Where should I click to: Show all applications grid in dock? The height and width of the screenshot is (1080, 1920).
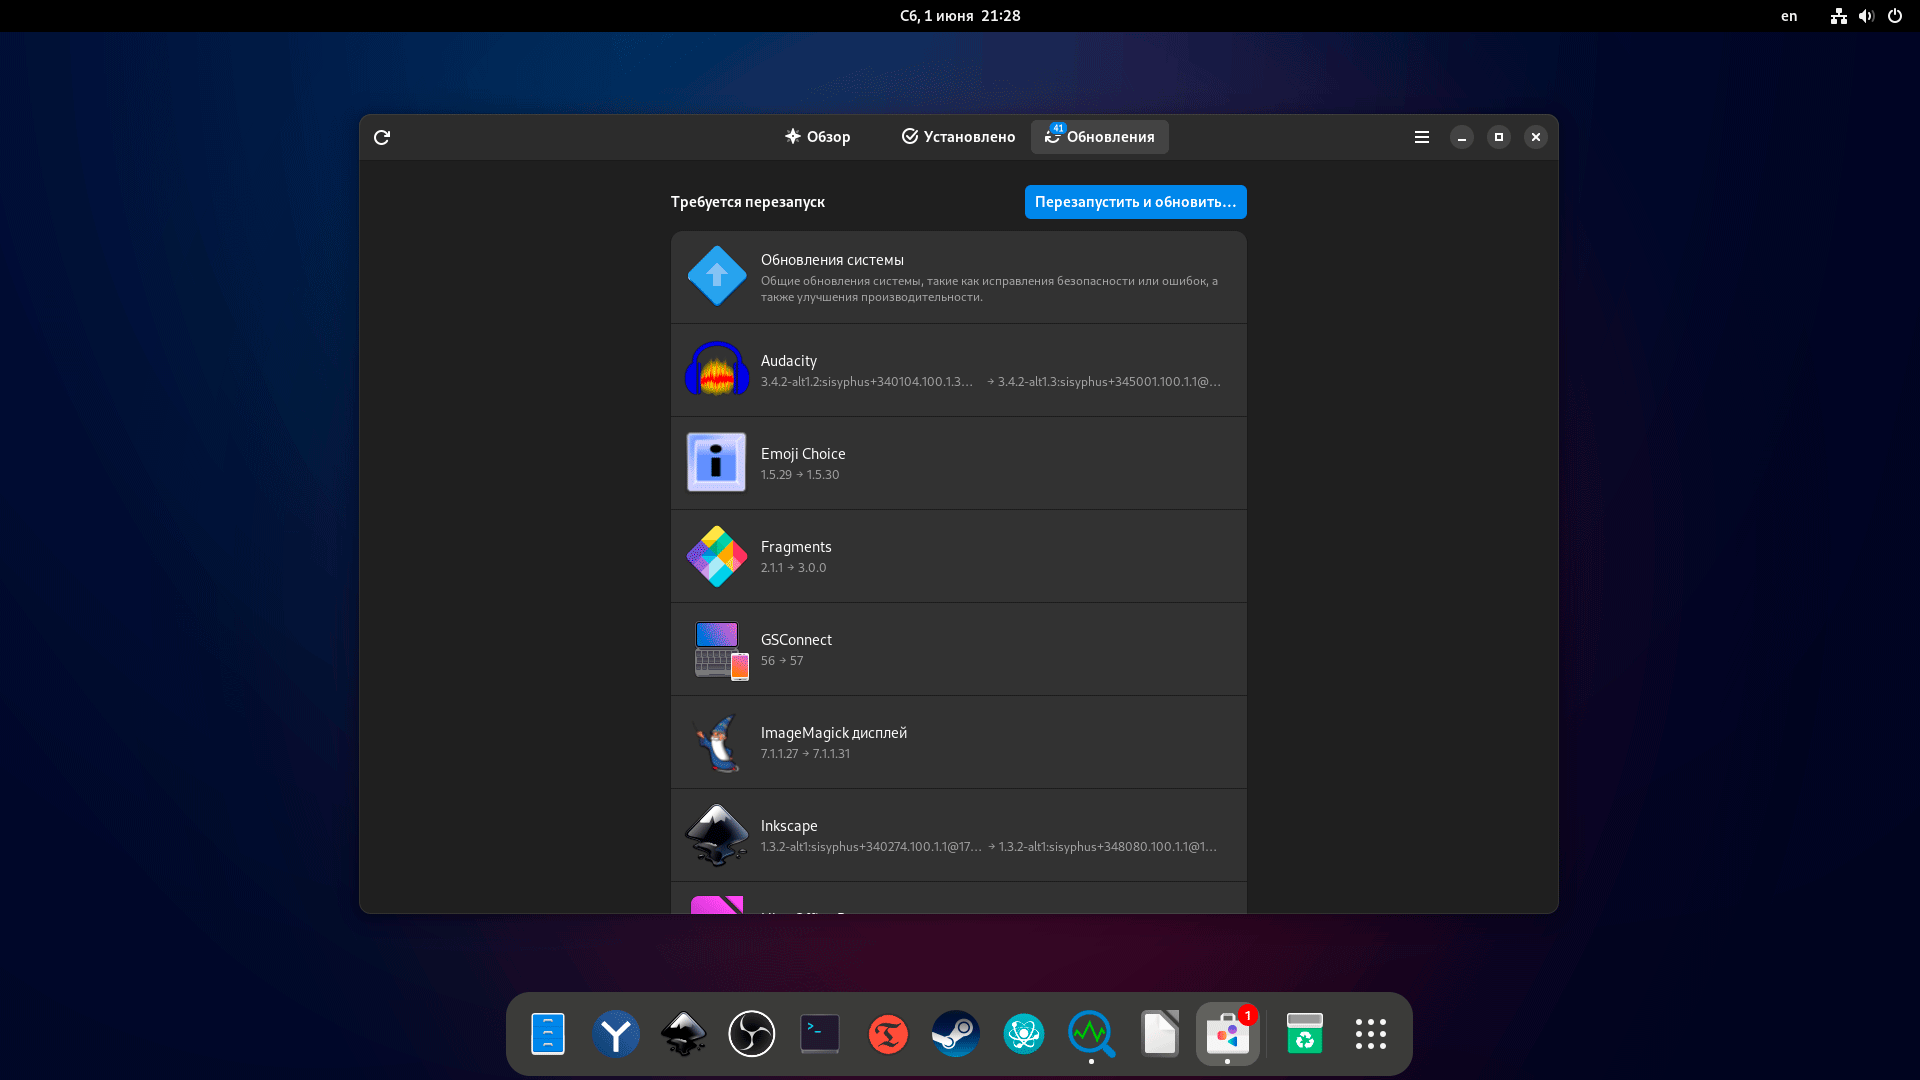[1370, 1034]
